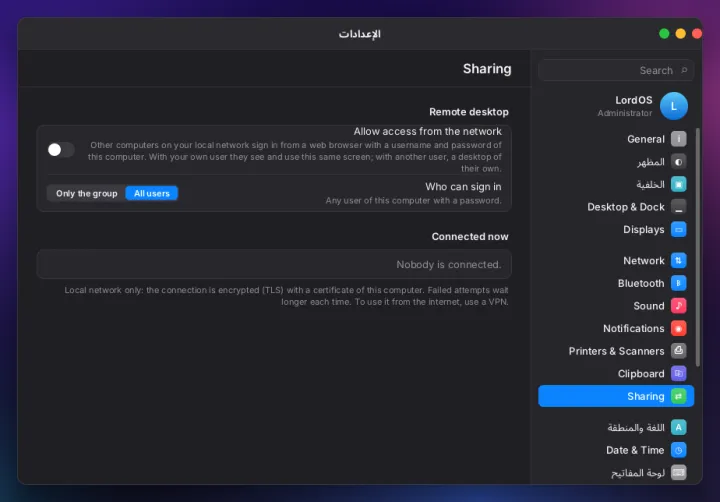Open the General settings label
Viewport: 720px width, 502px height.
point(646,139)
